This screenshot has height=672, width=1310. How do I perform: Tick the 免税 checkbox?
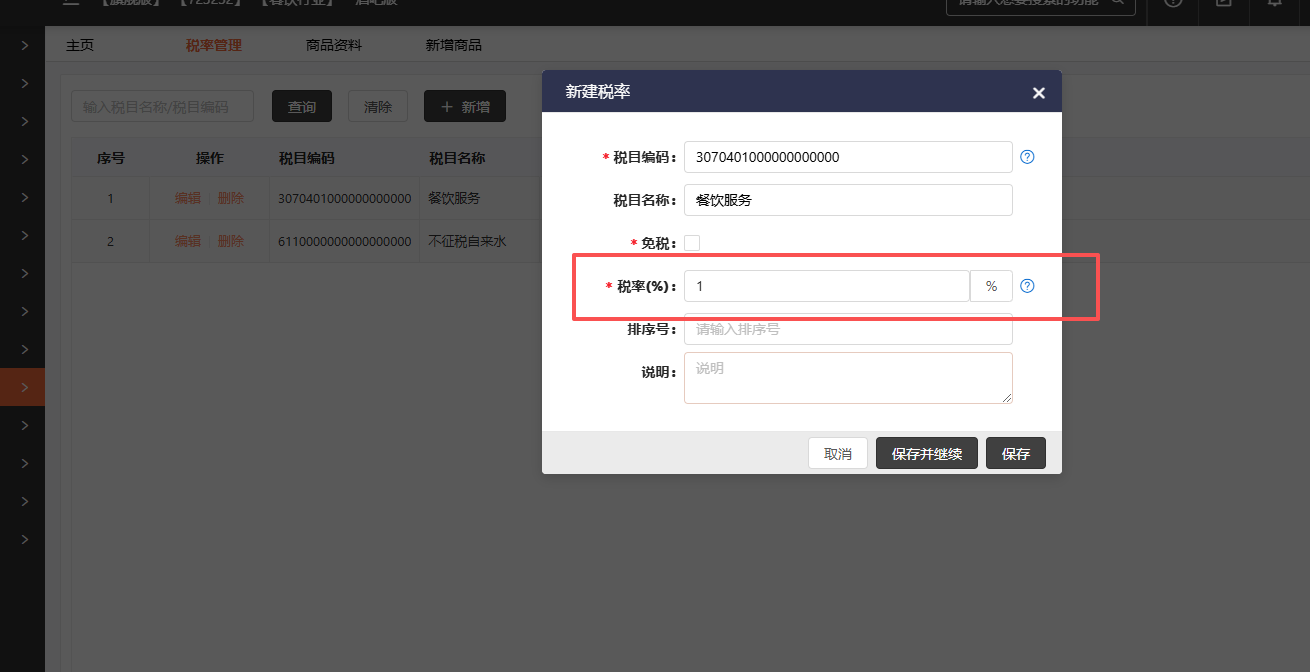[x=692, y=243]
